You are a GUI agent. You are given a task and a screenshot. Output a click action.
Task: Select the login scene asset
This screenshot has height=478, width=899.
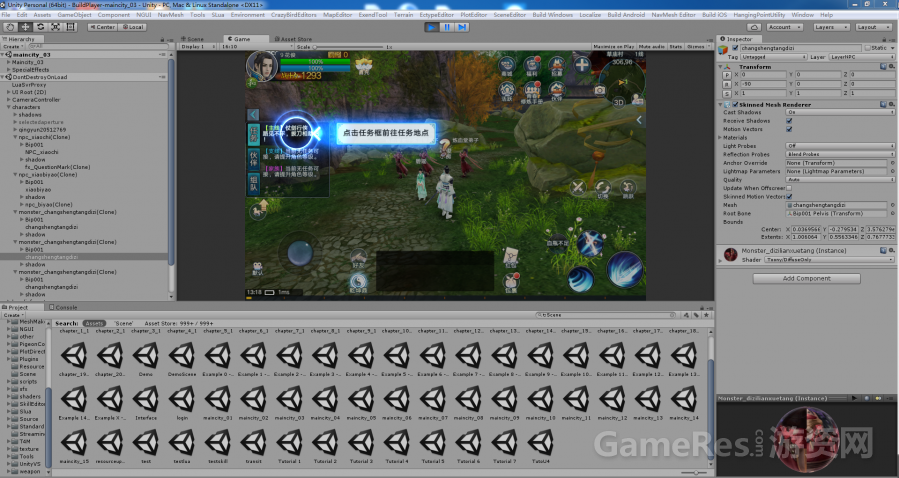tap(182, 399)
